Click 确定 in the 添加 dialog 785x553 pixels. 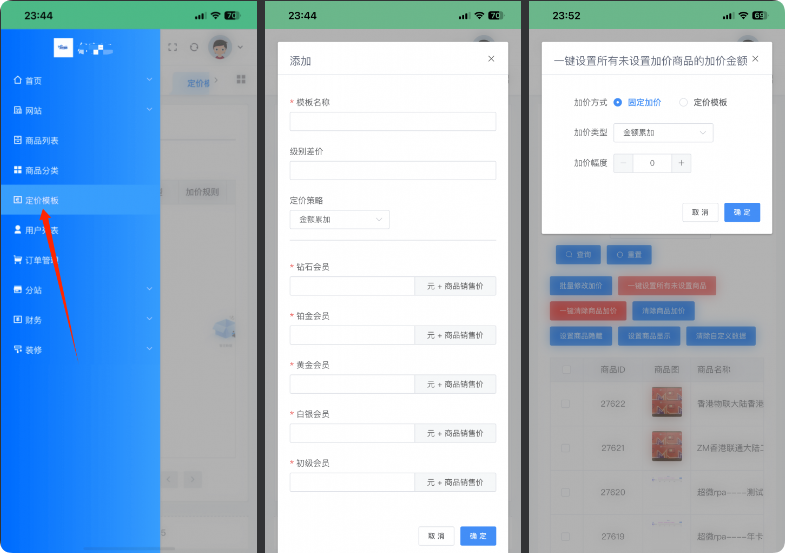477,536
